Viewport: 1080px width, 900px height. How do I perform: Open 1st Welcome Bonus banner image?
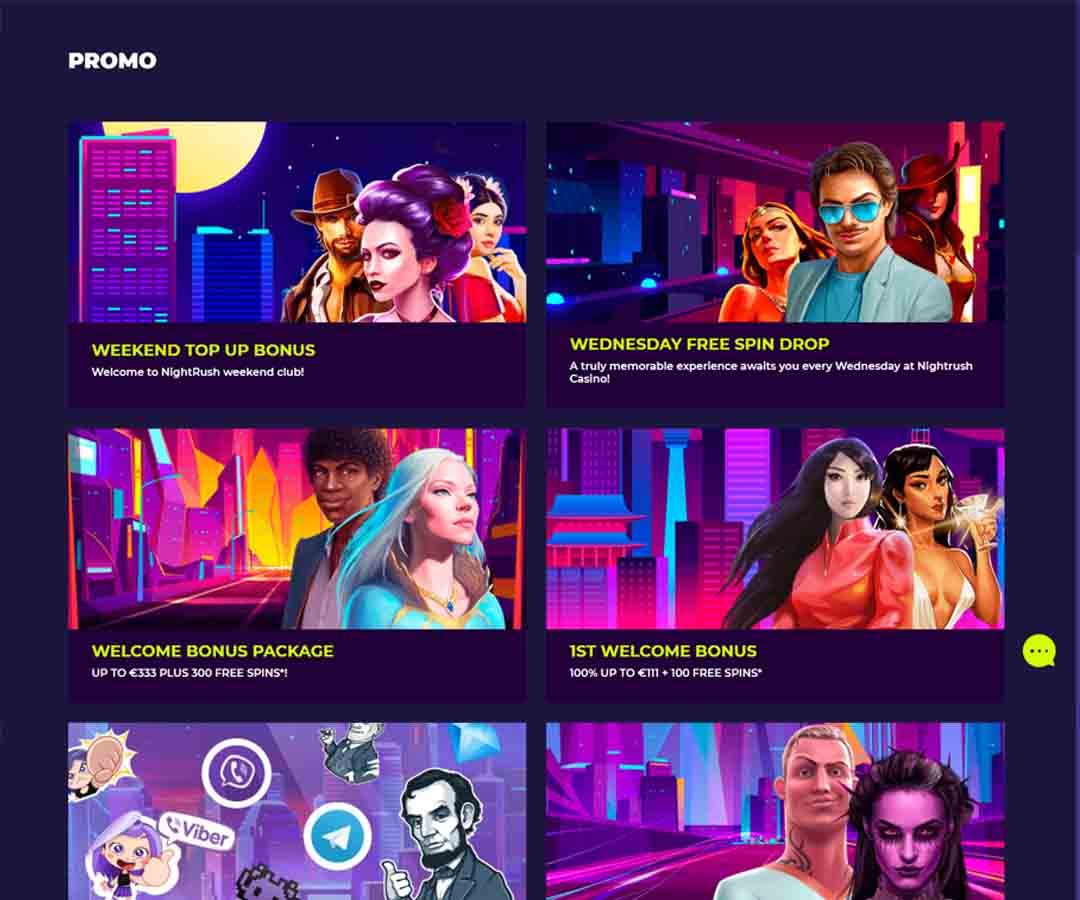pos(775,528)
